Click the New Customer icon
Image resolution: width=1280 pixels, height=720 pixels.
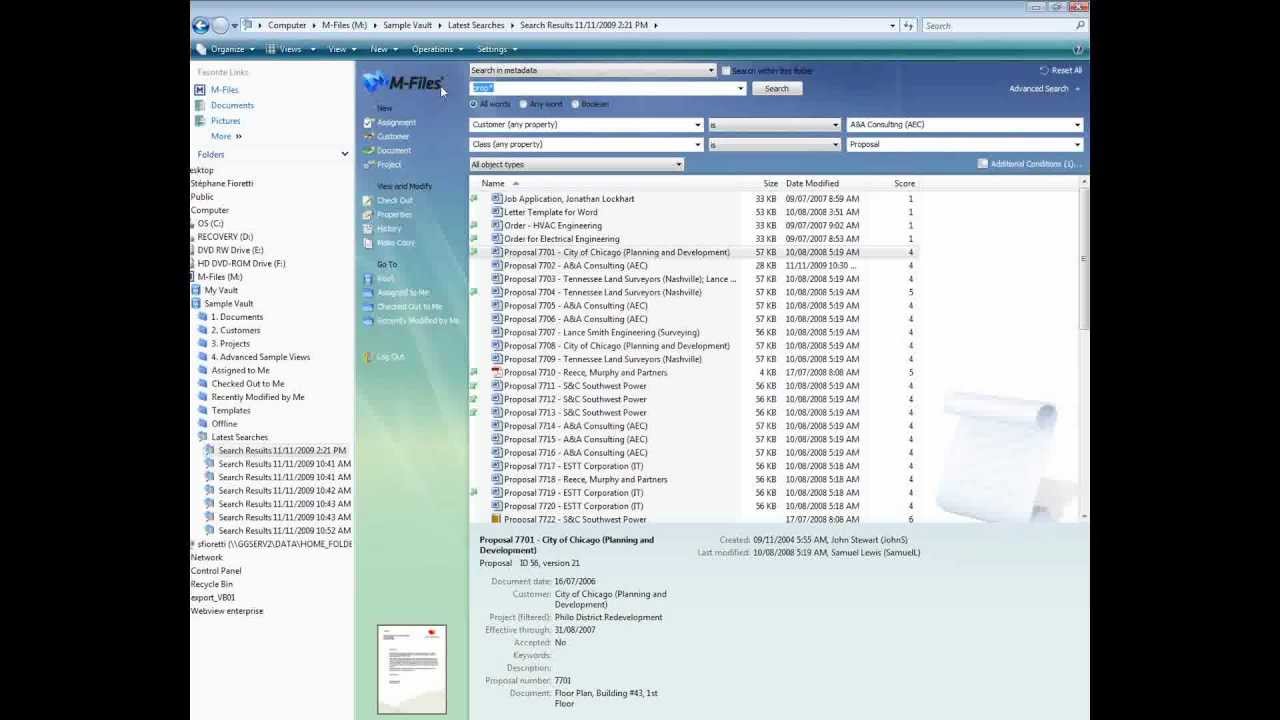coord(368,136)
